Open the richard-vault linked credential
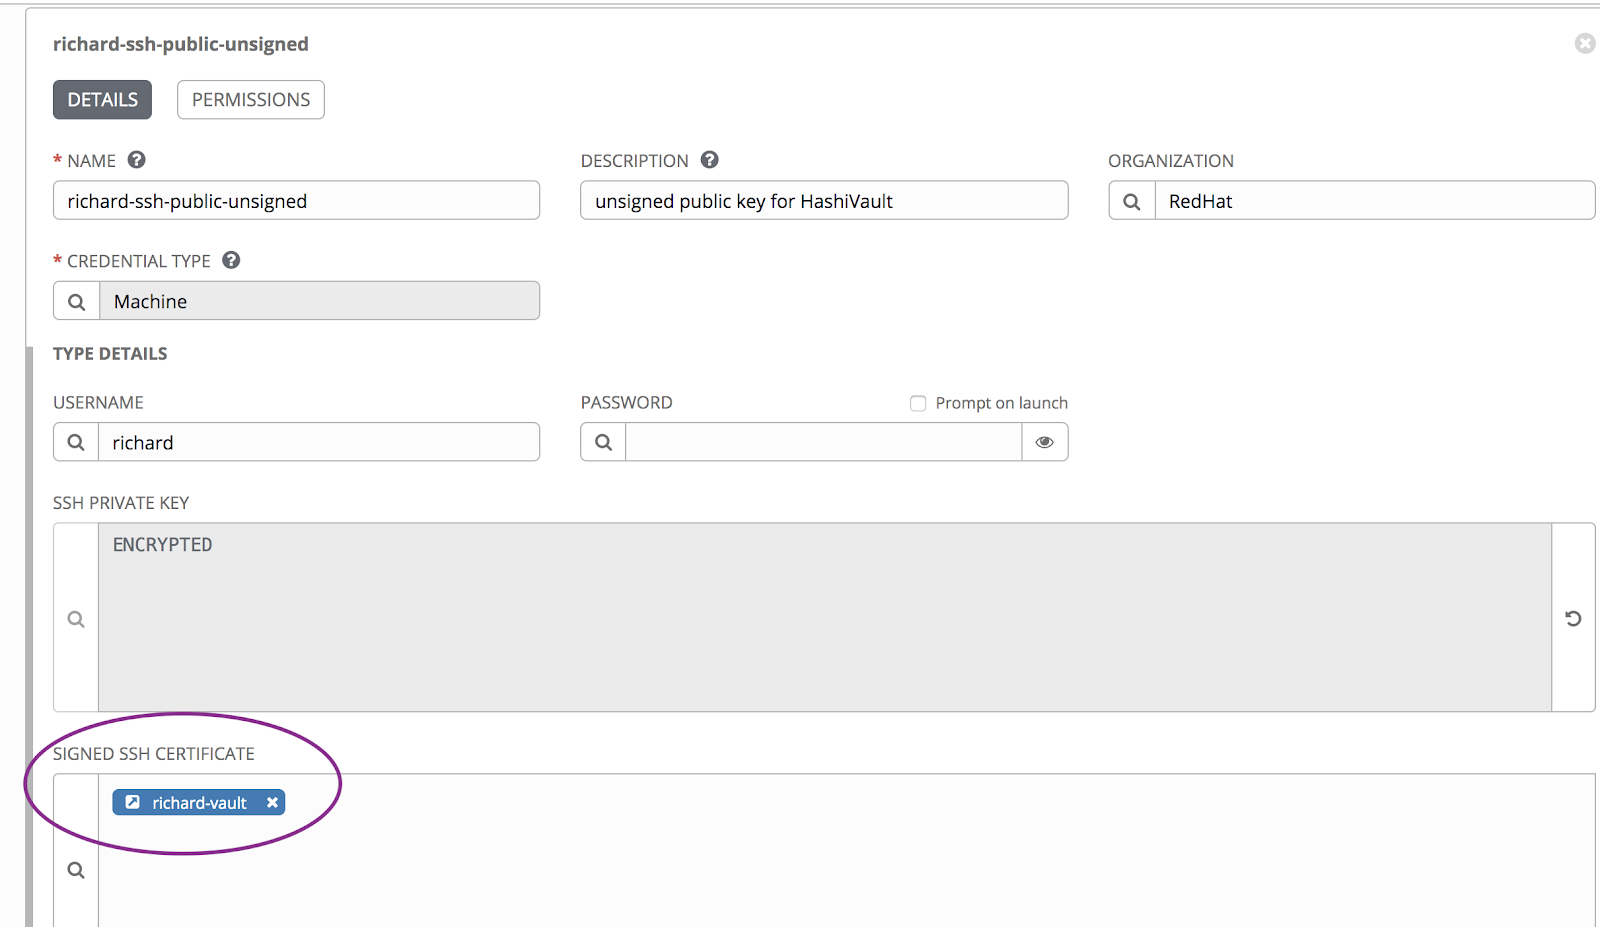This screenshot has height=927, width=1600. (199, 802)
